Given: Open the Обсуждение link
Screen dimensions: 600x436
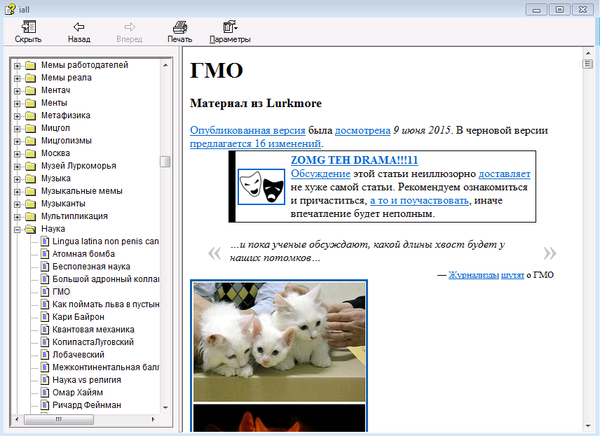Looking at the screenshot, I should coord(321,174).
